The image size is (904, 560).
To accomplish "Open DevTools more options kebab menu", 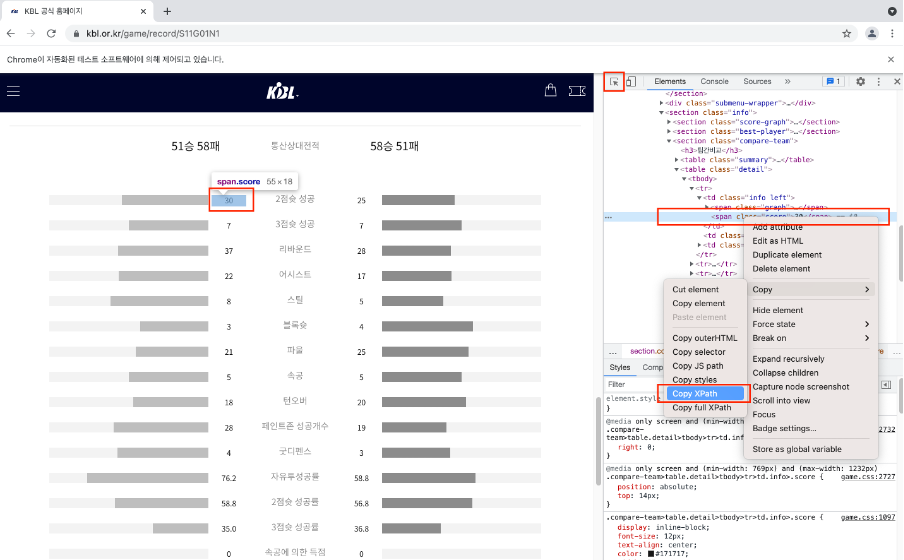I will [x=879, y=82].
